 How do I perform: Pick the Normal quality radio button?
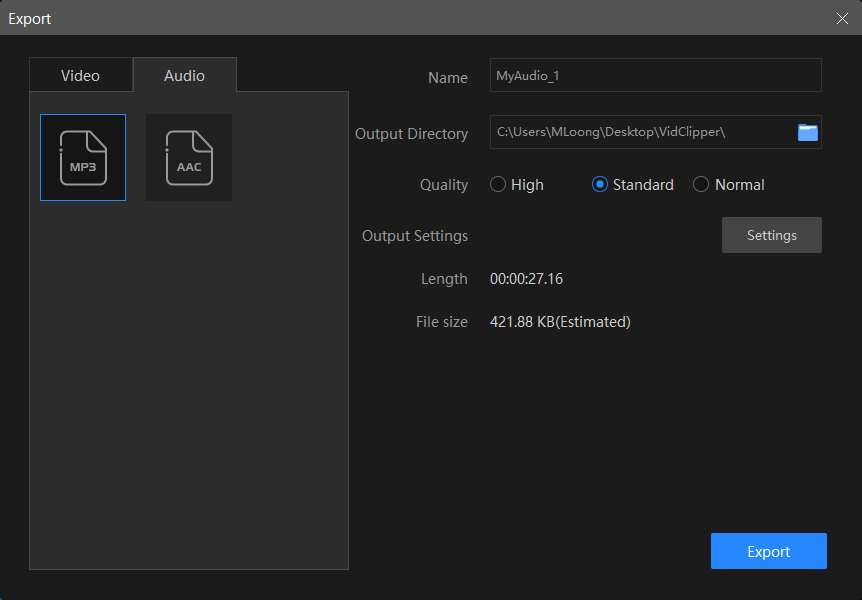(701, 185)
